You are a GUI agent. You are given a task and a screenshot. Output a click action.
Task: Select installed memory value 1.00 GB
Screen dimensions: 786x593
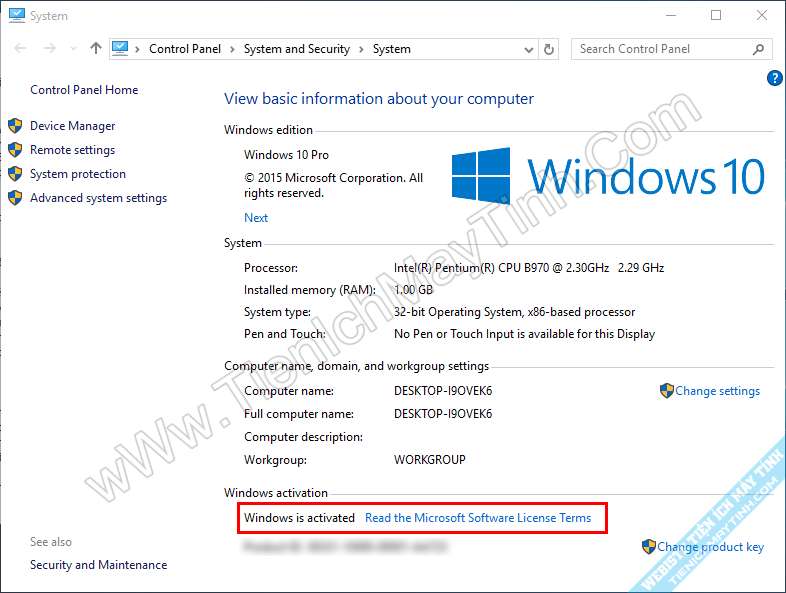pyautogui.click(x=413, y=290)
